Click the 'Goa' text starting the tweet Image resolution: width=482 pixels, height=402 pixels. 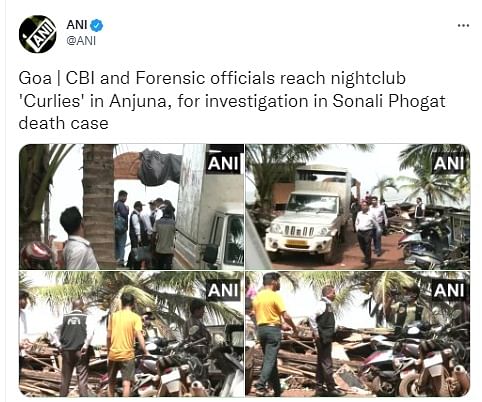(x=35, y=78)
